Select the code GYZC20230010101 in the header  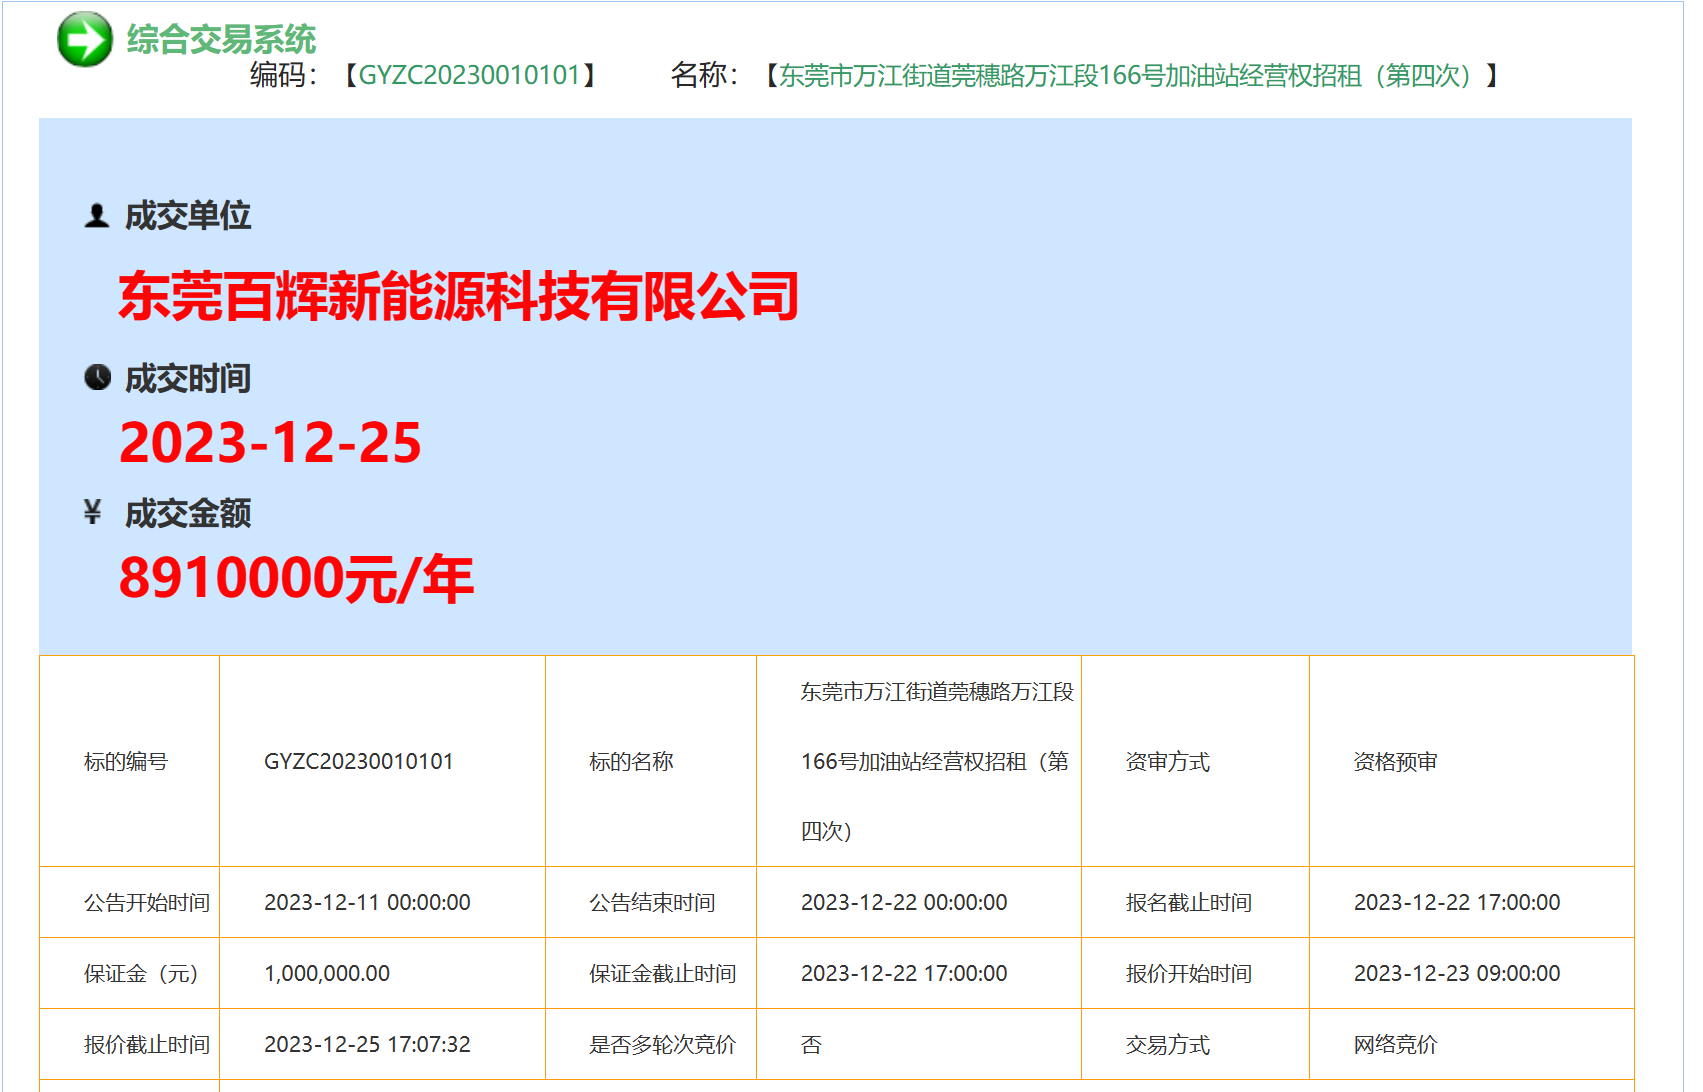click(x=469, y=75)
